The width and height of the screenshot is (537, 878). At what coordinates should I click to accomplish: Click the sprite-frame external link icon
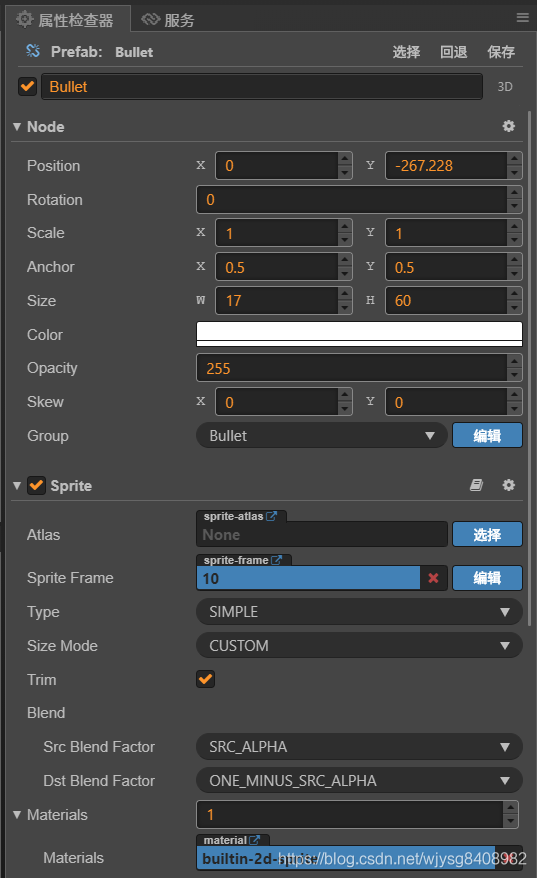tap(277, 560)
